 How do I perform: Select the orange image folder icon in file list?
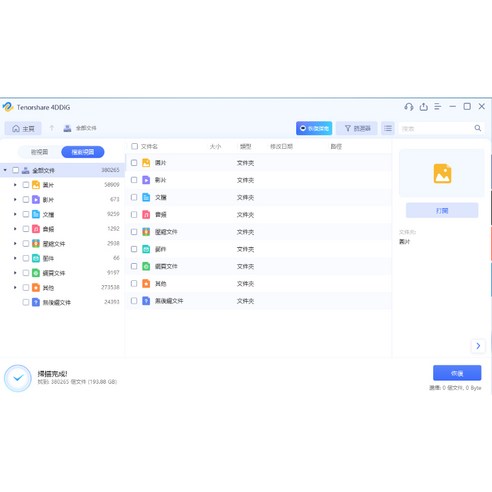146,163
